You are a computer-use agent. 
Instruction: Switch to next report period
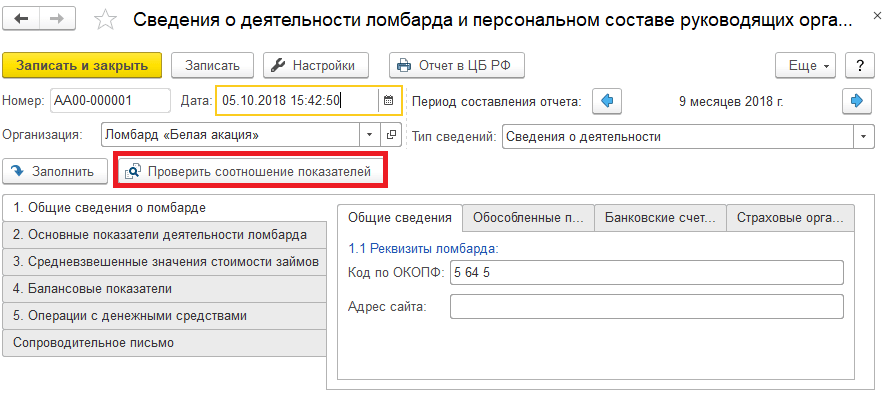pos(857,101)
